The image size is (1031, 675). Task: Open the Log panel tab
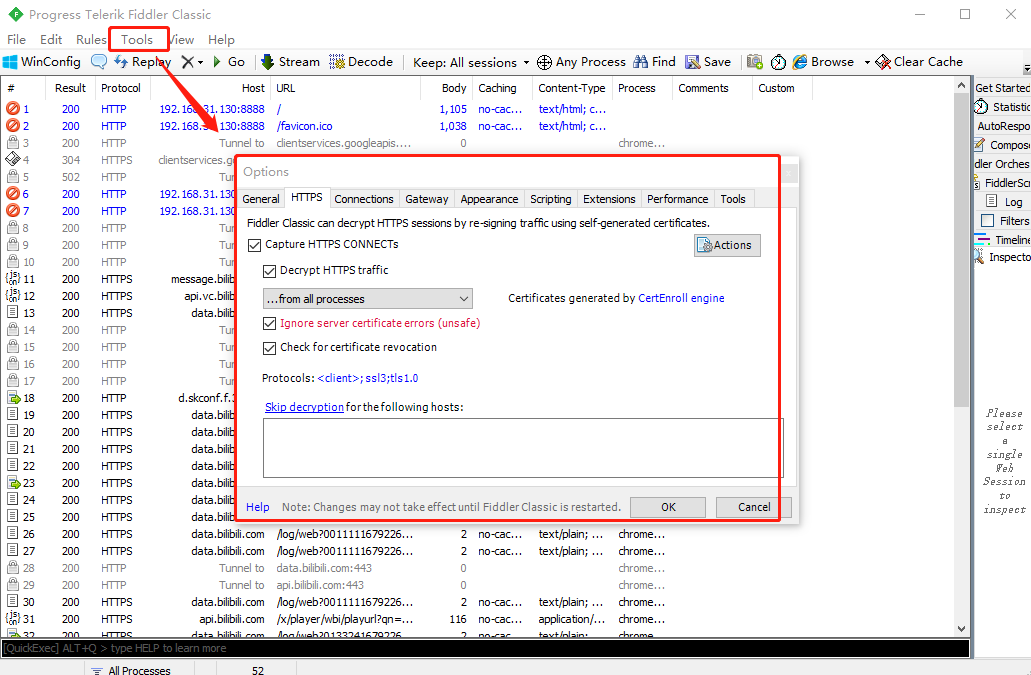(x=1005, y=202)
